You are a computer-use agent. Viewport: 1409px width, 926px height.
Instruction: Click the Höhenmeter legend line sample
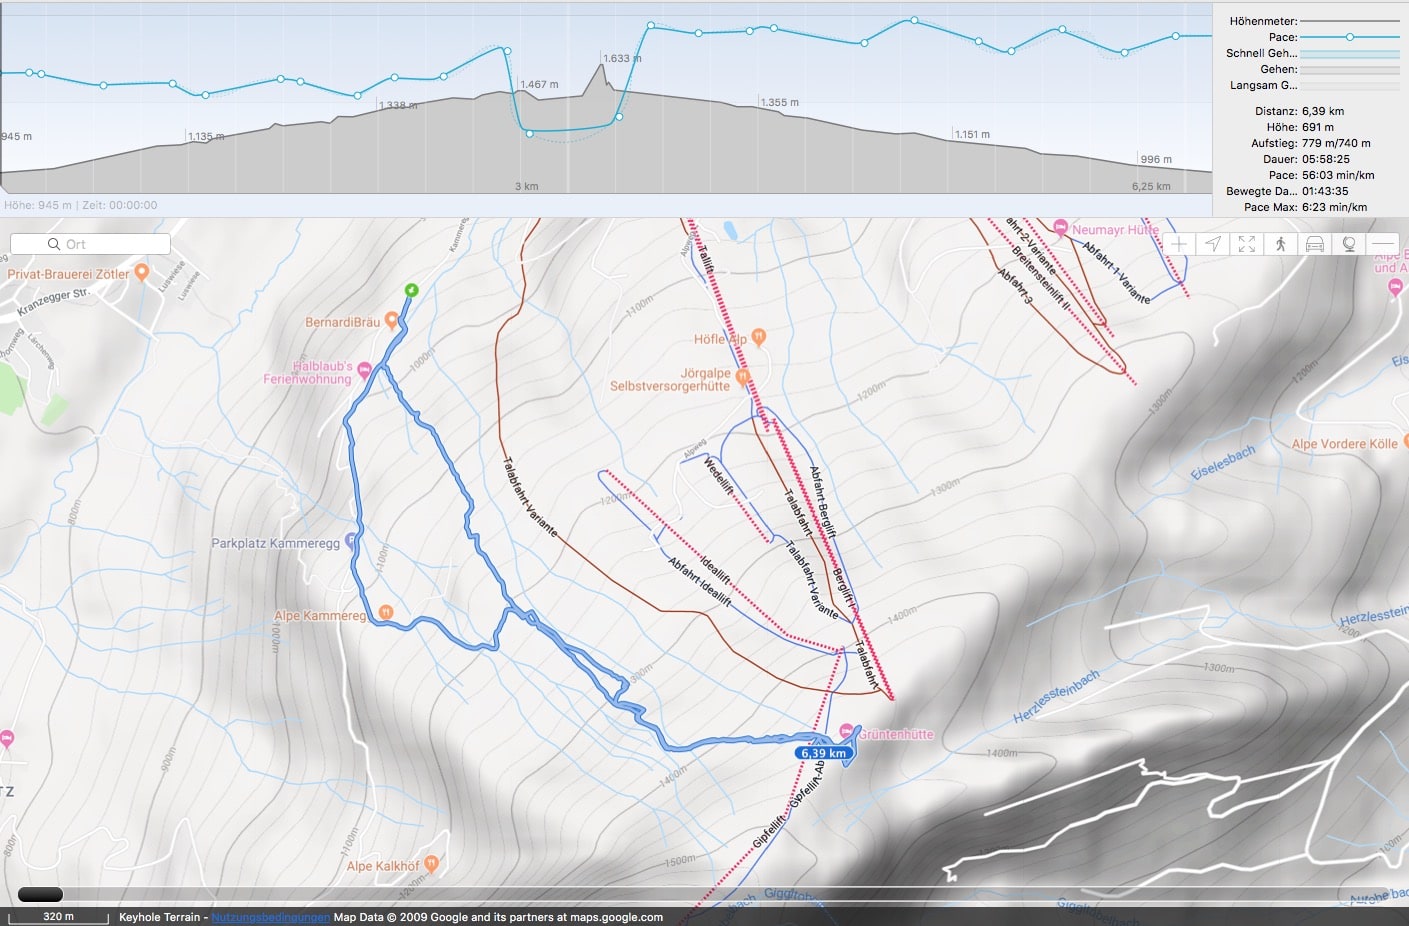coord(1350,21)
